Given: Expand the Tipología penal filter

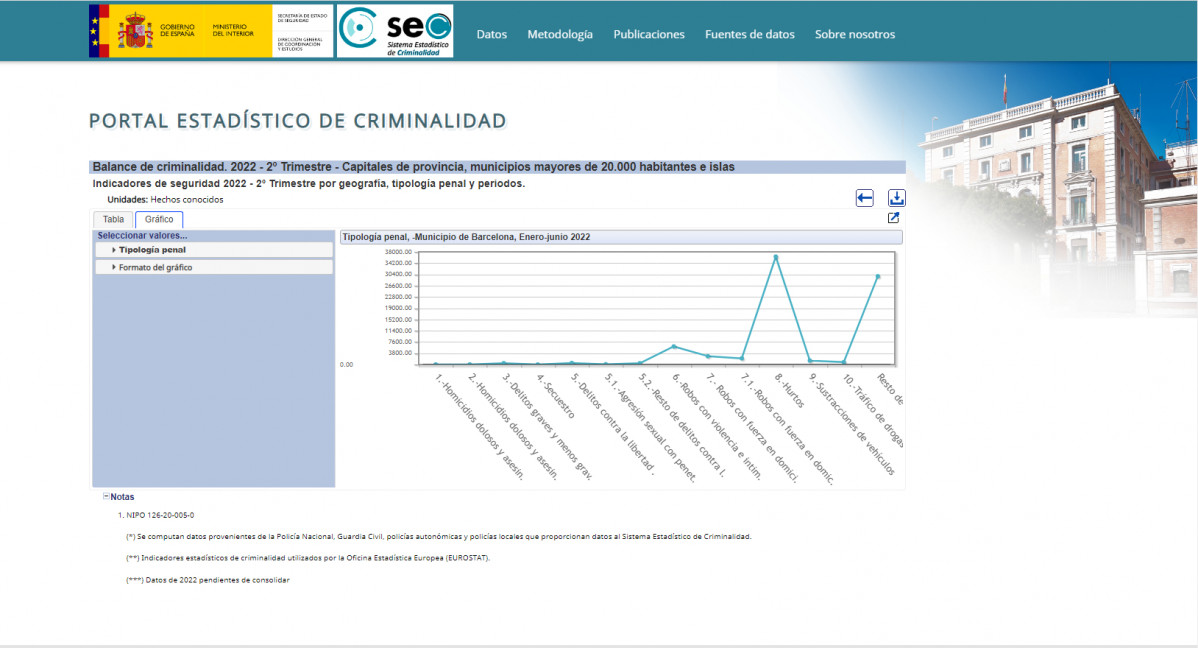Looking at the screenshot, I should [150, 249].
